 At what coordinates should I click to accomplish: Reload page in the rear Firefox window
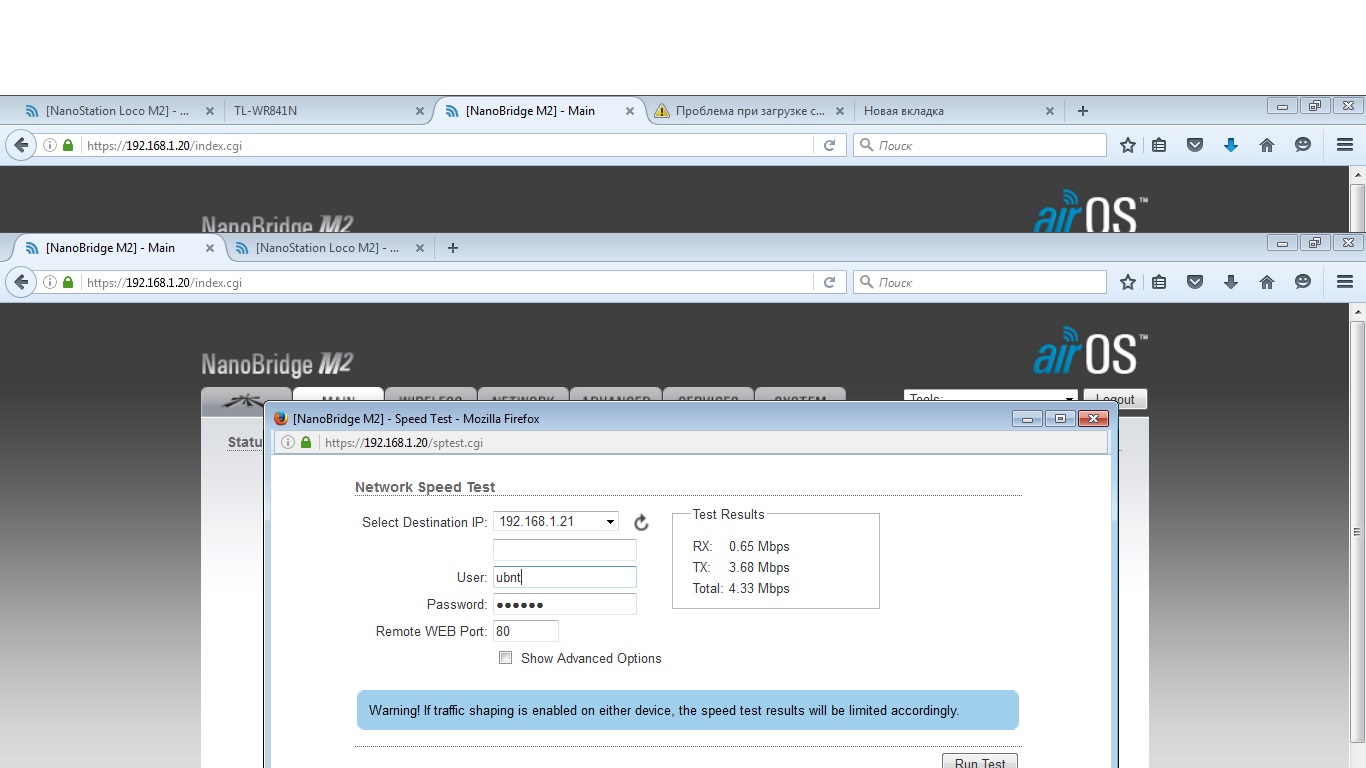coord(829,145)
